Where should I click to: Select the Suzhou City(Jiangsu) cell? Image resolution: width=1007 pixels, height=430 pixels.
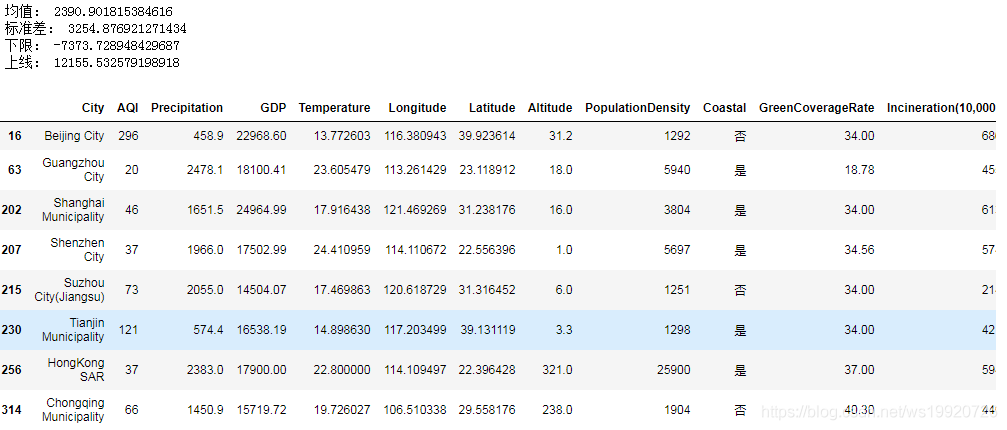[x=69, y=290]
